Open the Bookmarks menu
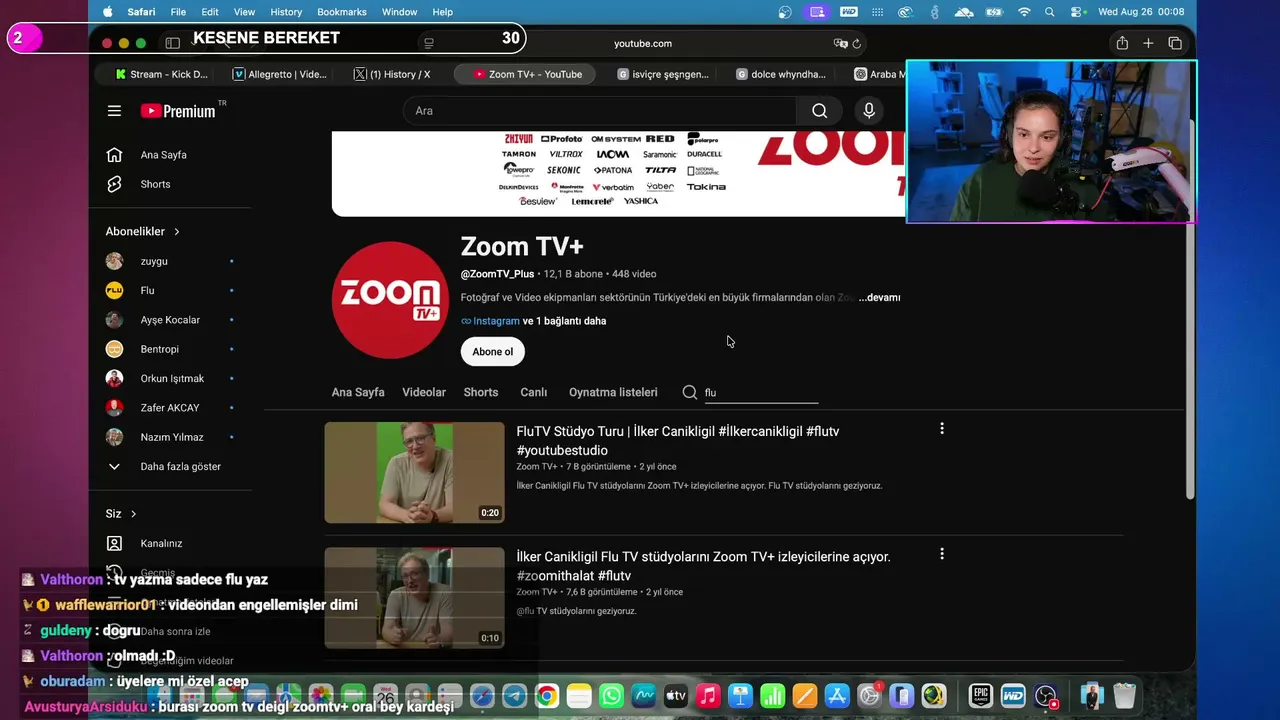Image resolution: width=1280 pixels, height=720 pixels. coord(342,12)
